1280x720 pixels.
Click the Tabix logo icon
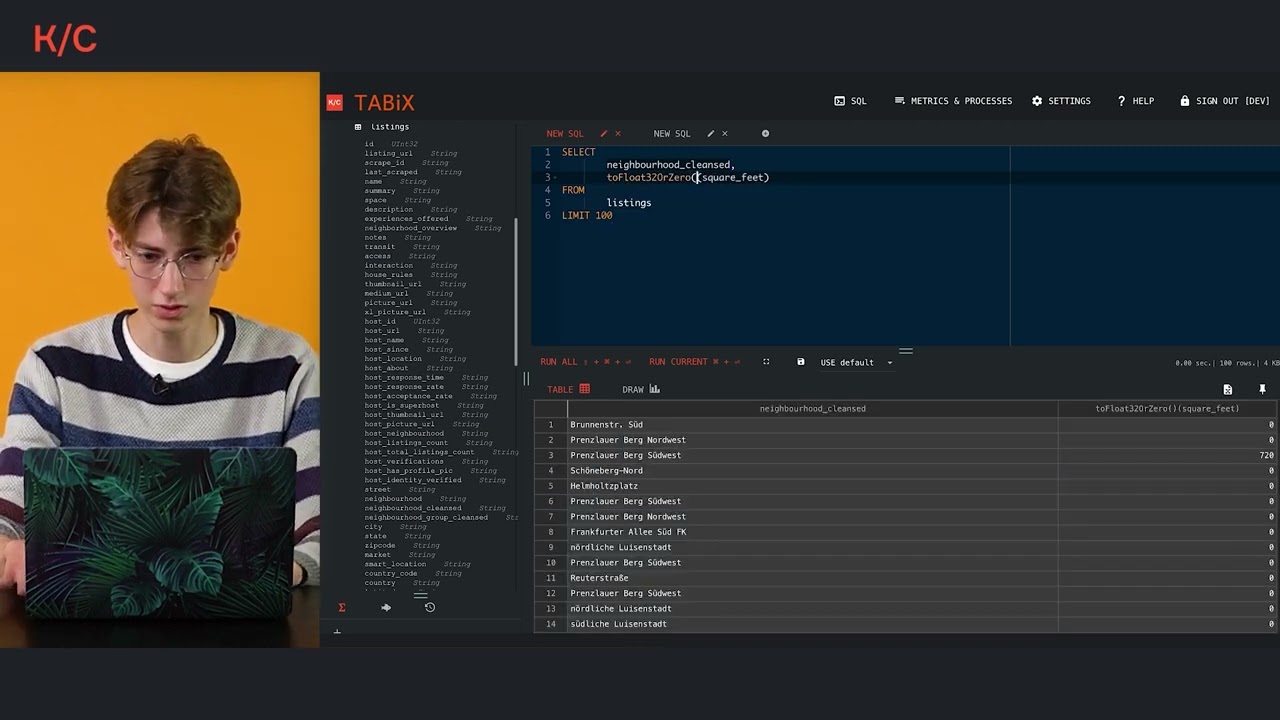(x=335, y=102)
